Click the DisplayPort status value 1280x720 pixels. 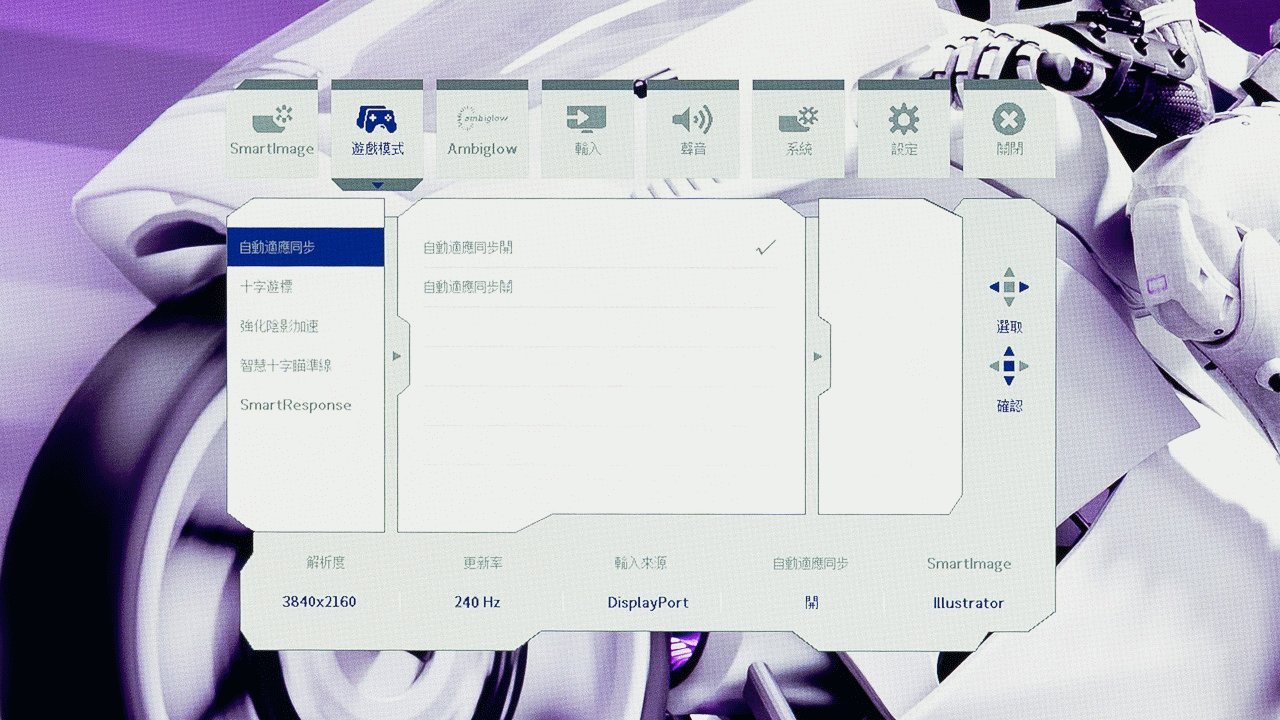click(648, 603)
